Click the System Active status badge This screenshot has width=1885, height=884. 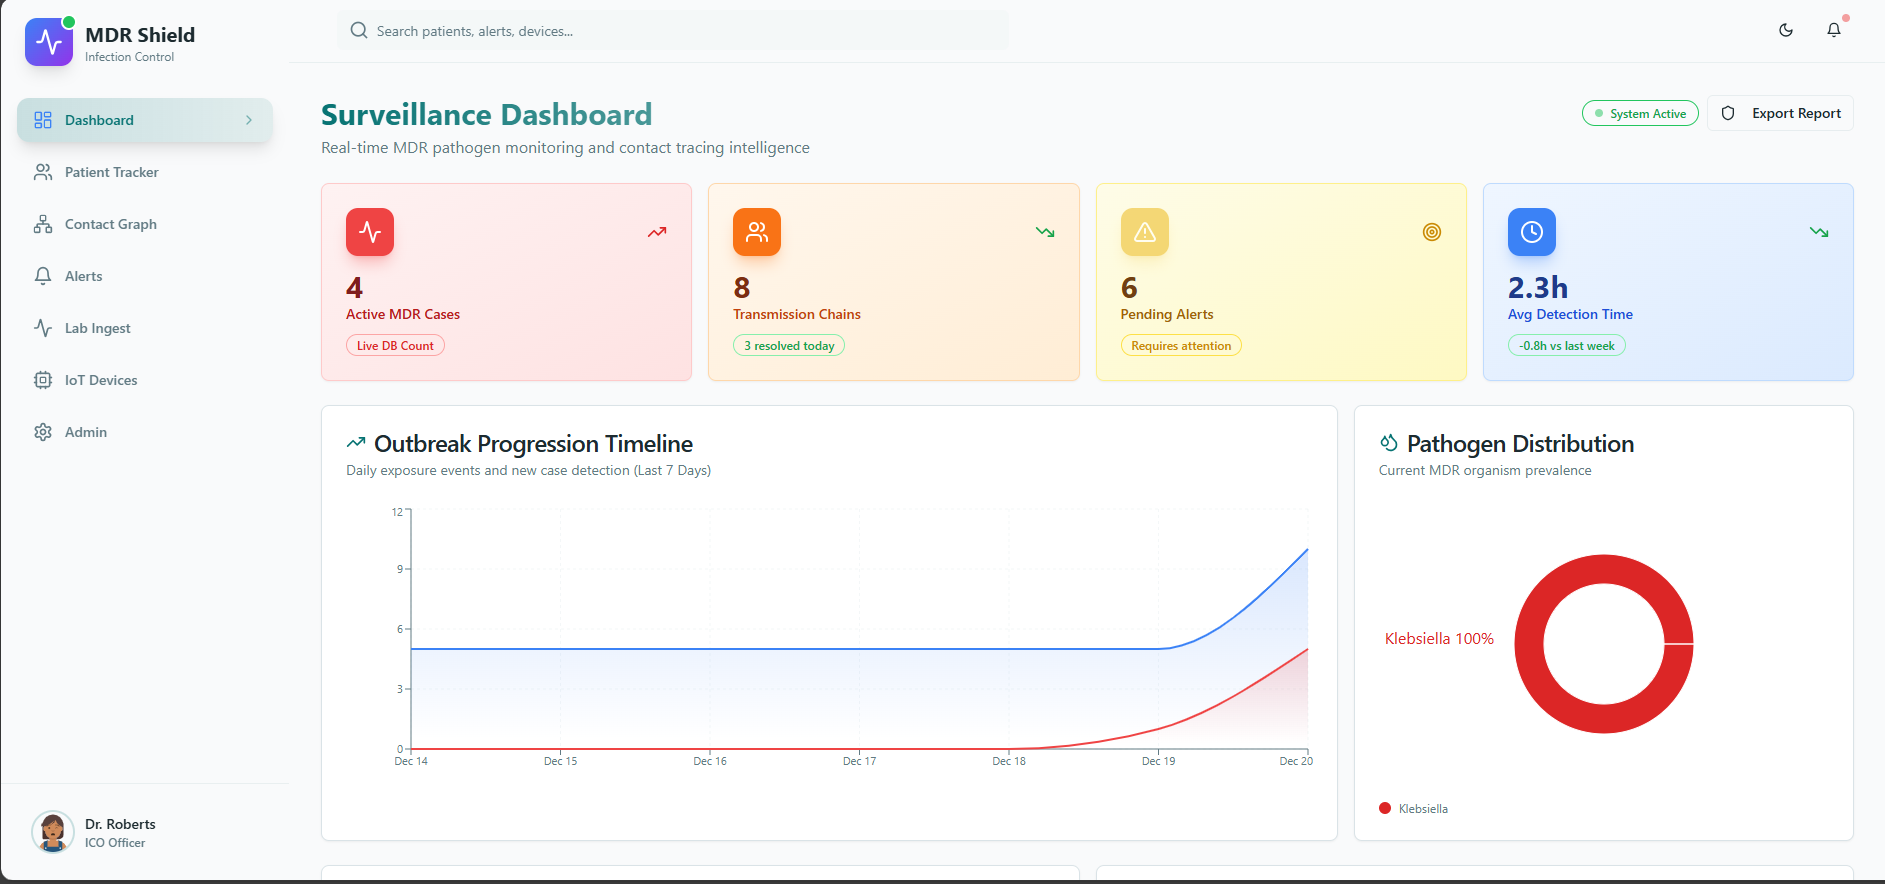[1640, 114]
